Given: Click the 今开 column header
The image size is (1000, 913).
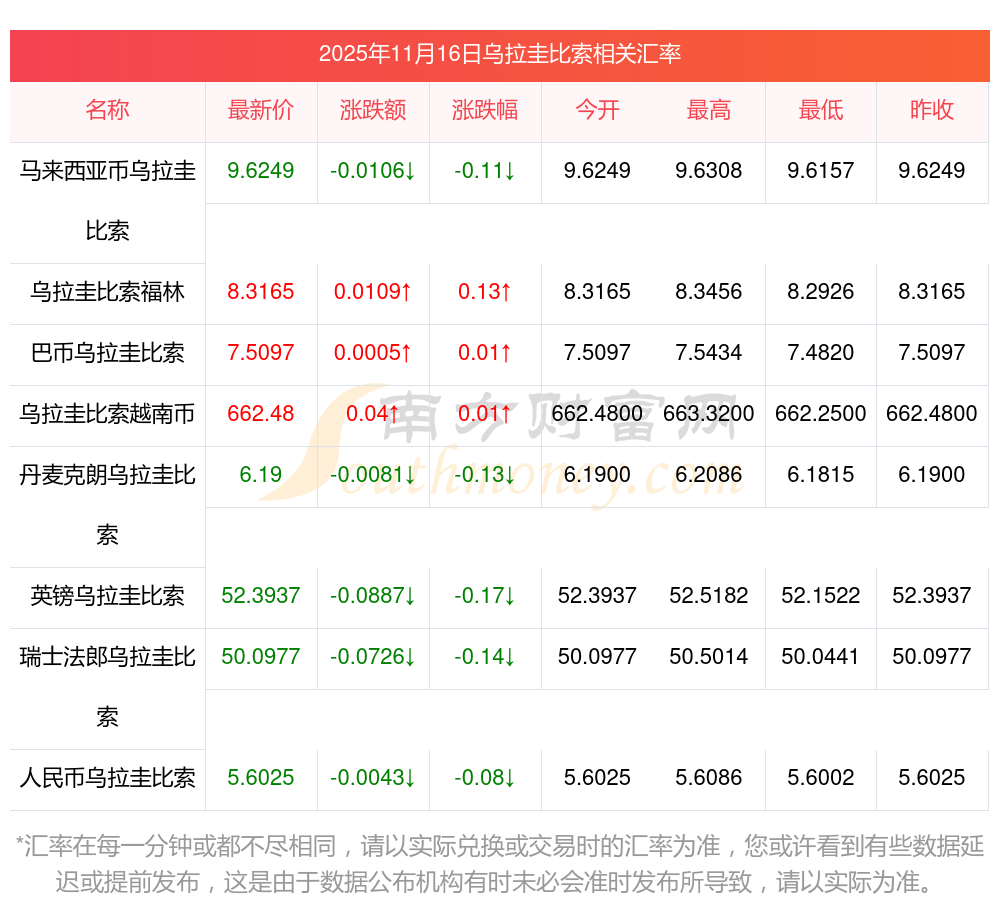Looking at the screenshot, I should pyautogui.click(x=597, y=110).
